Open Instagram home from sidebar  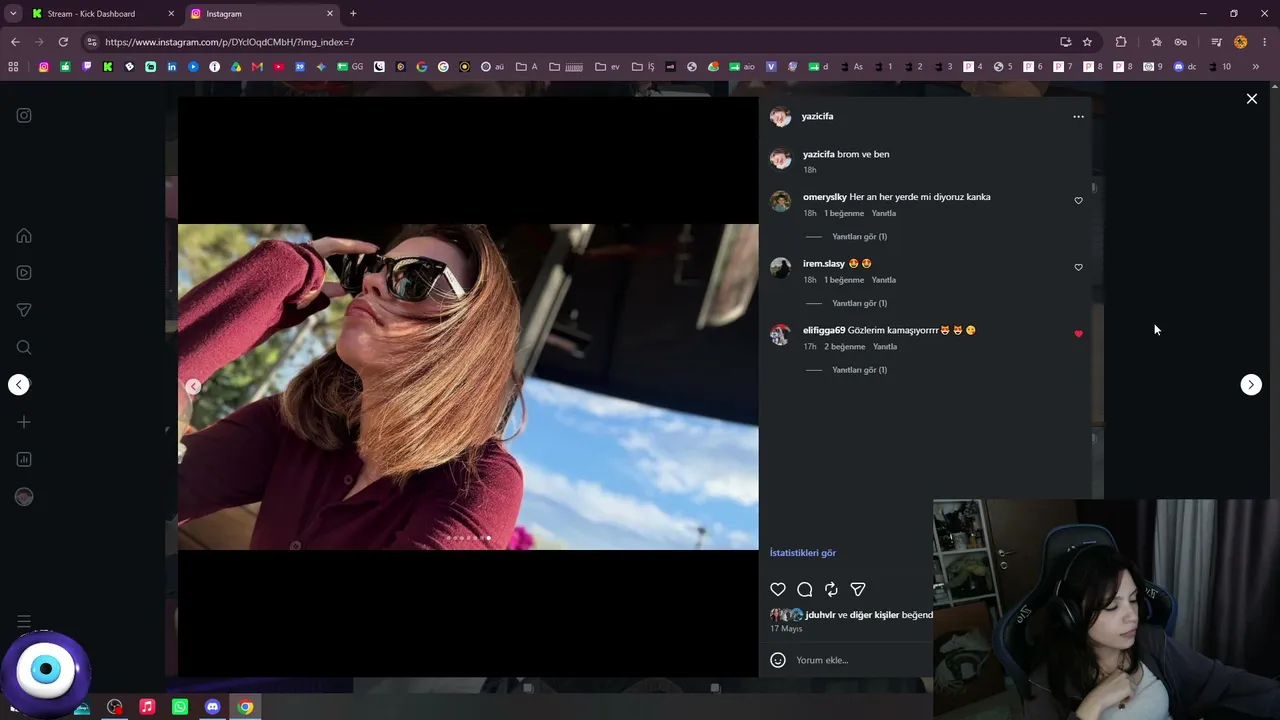[24, 236]
